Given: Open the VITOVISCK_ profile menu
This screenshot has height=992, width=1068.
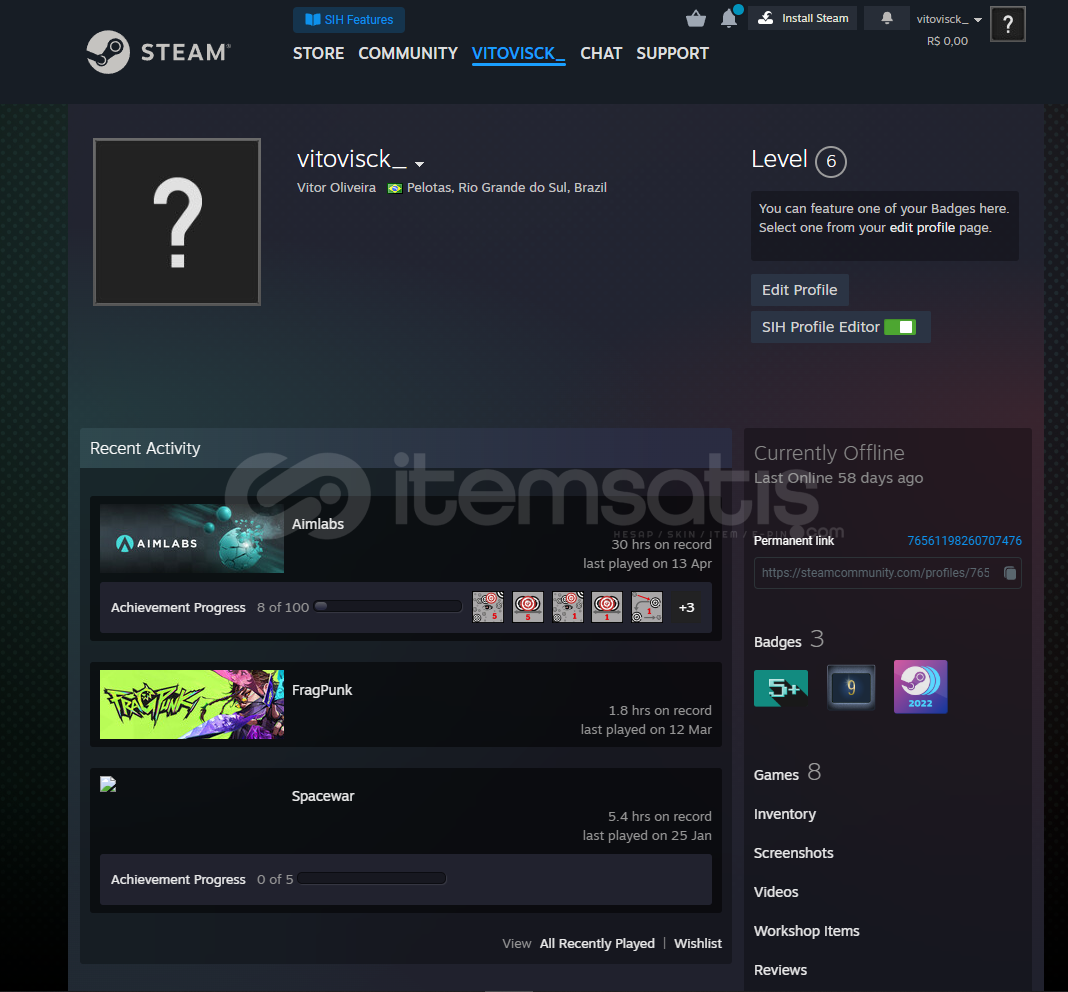Looking at the screenshot, I should tap(518, 54).
